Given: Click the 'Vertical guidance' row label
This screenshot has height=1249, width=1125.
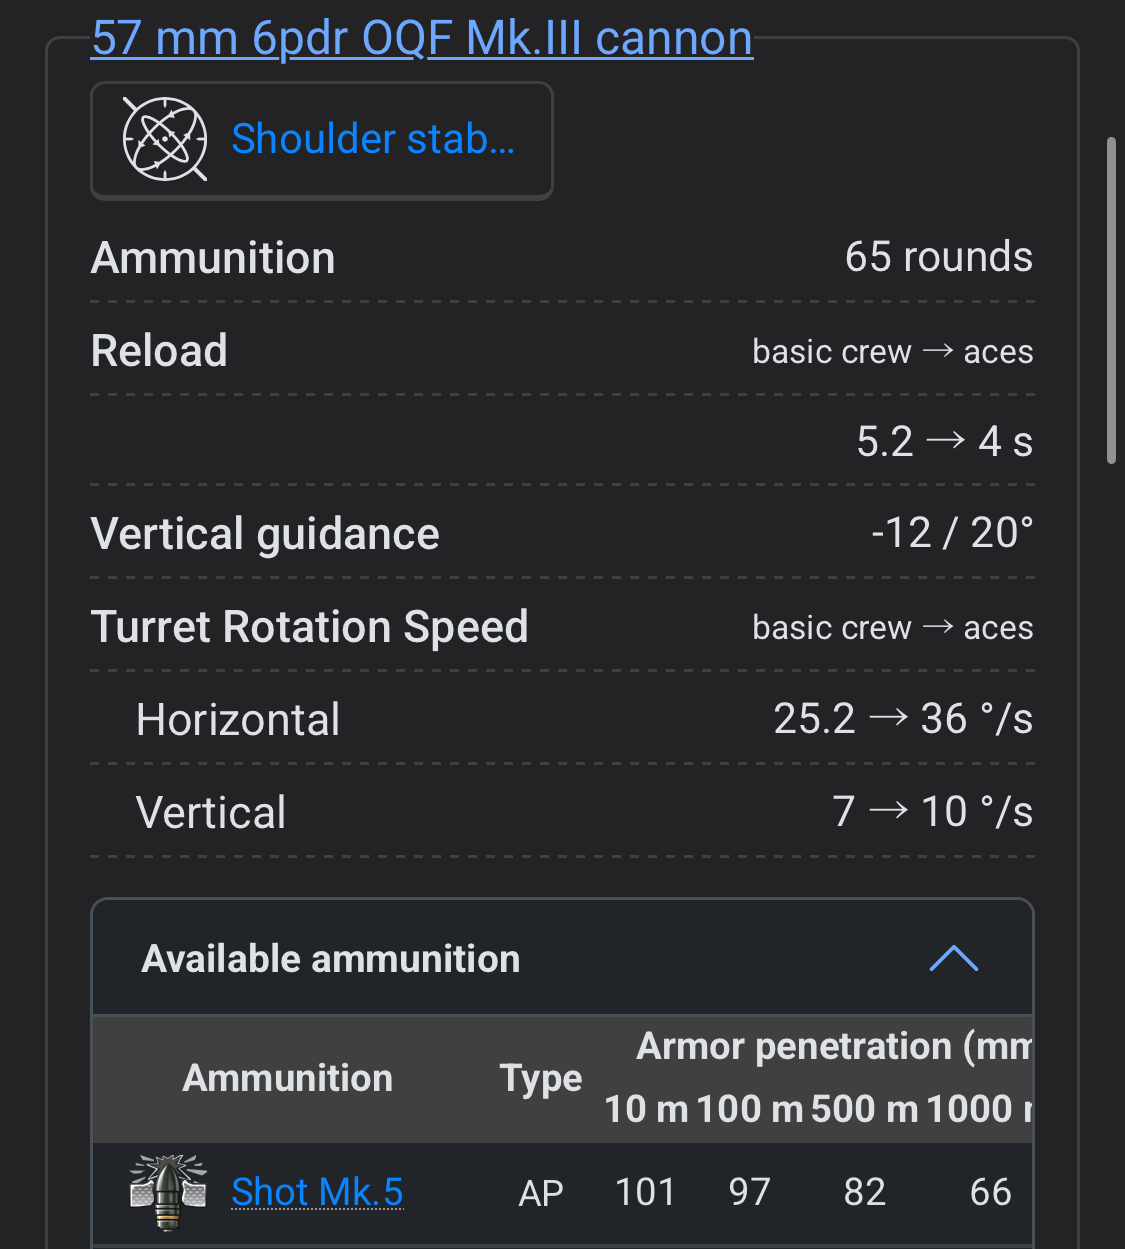Looking at the screenshot, I should [x=265, y=534].
